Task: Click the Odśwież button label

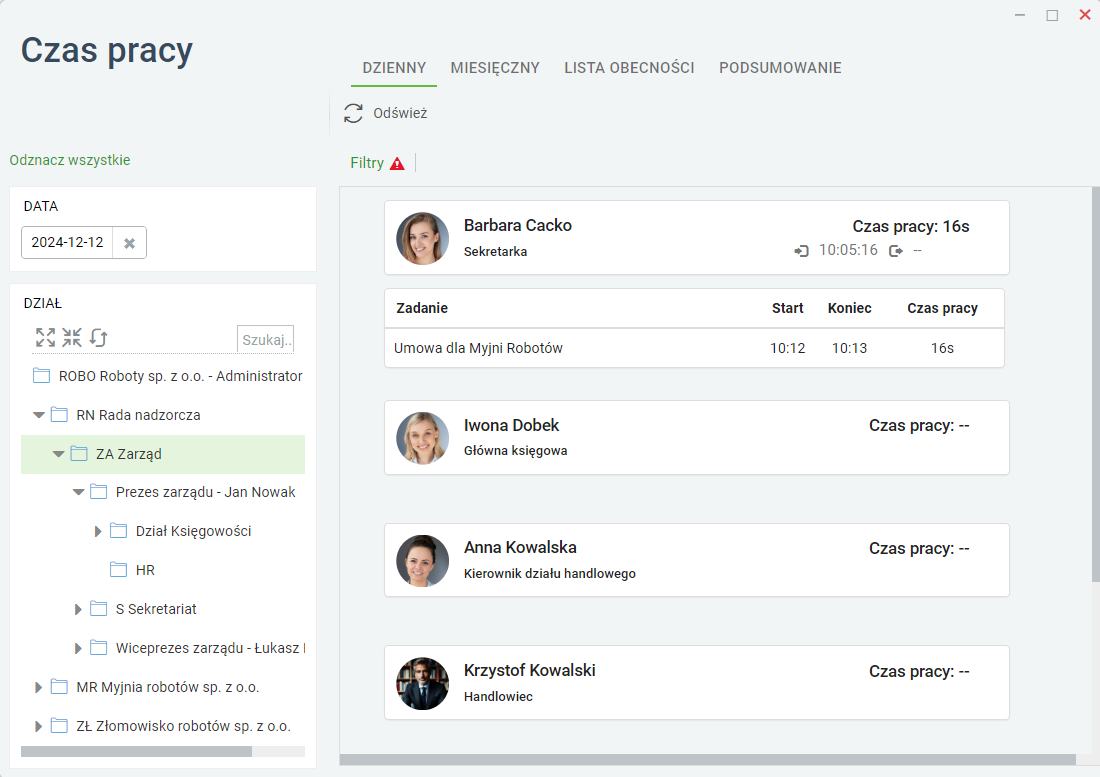Action: [400, 113]
